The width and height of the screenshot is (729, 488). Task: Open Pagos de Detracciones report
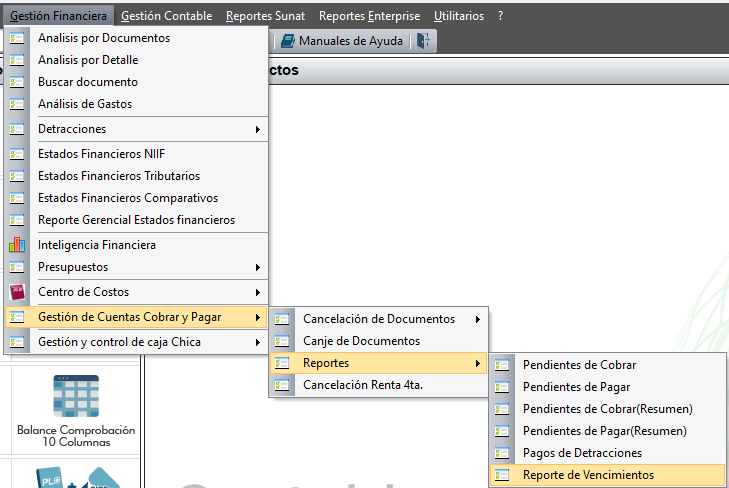pos(608,453)
